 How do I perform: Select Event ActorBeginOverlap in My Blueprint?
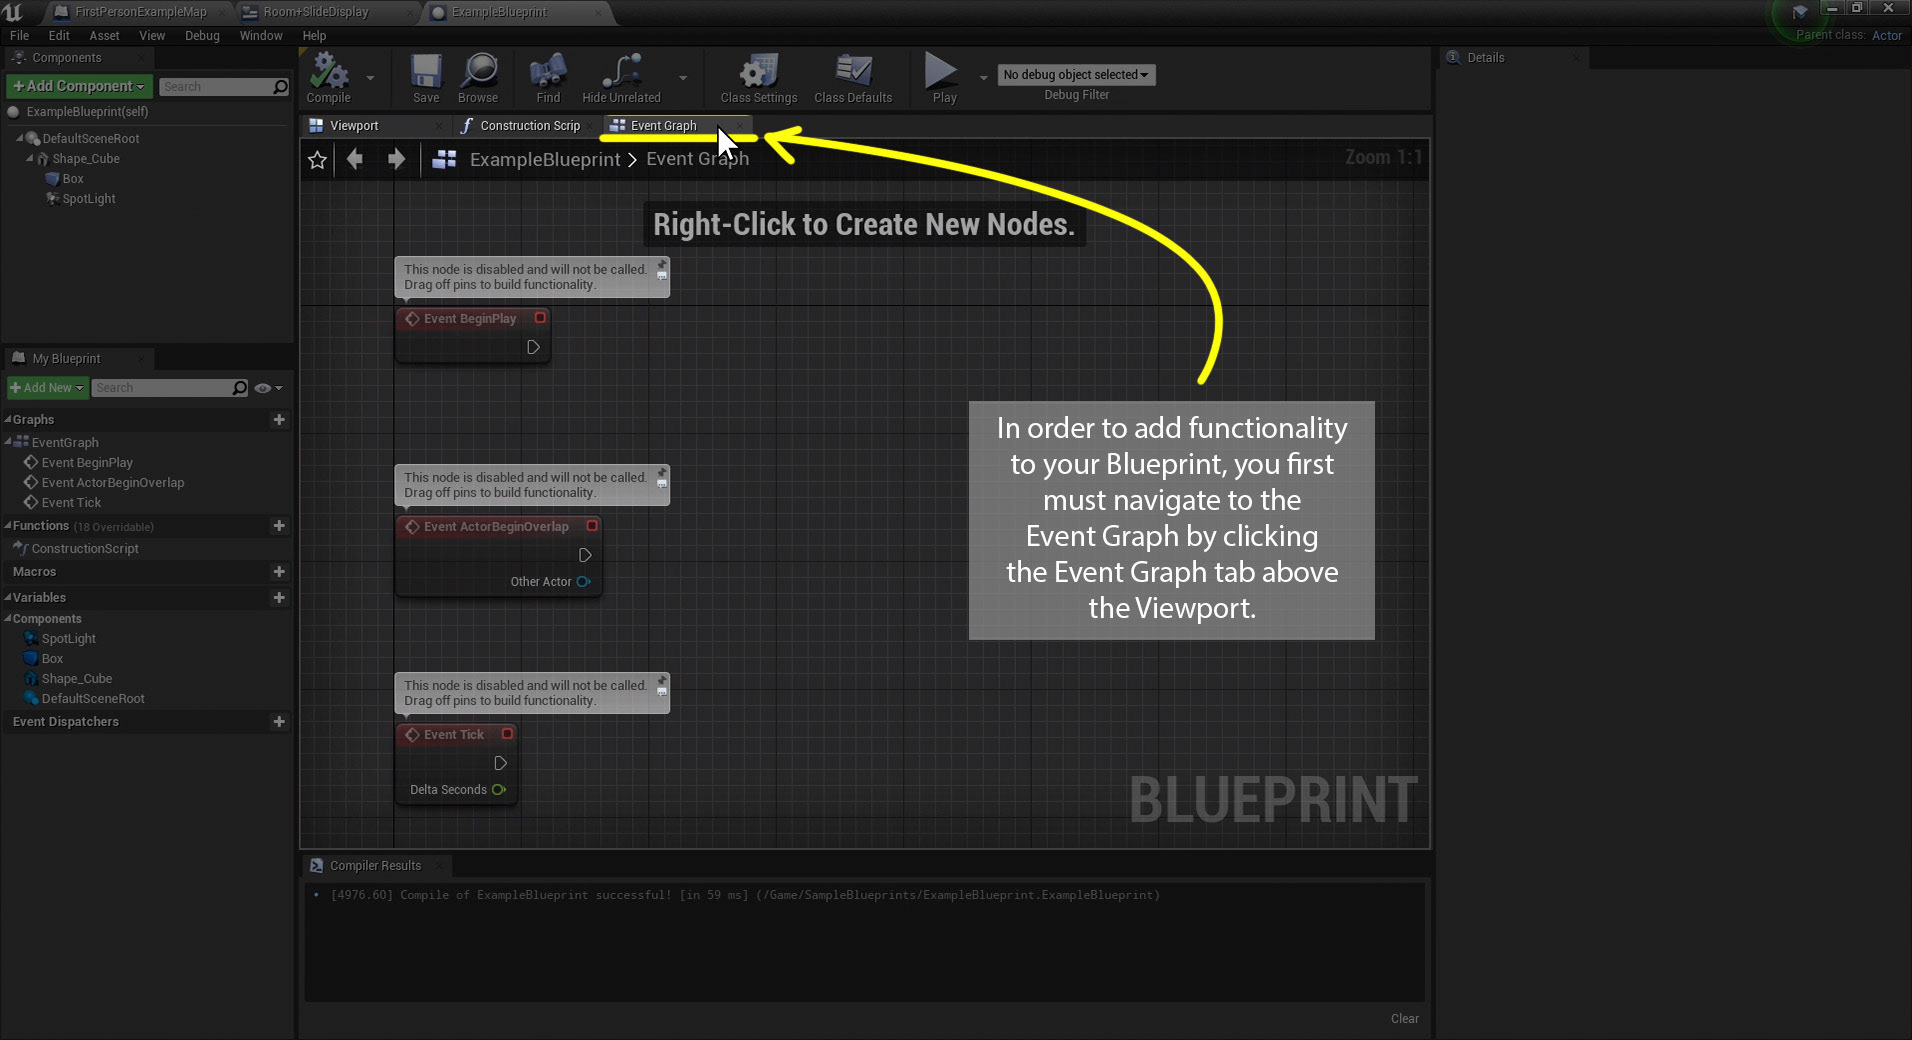(113, 483)
